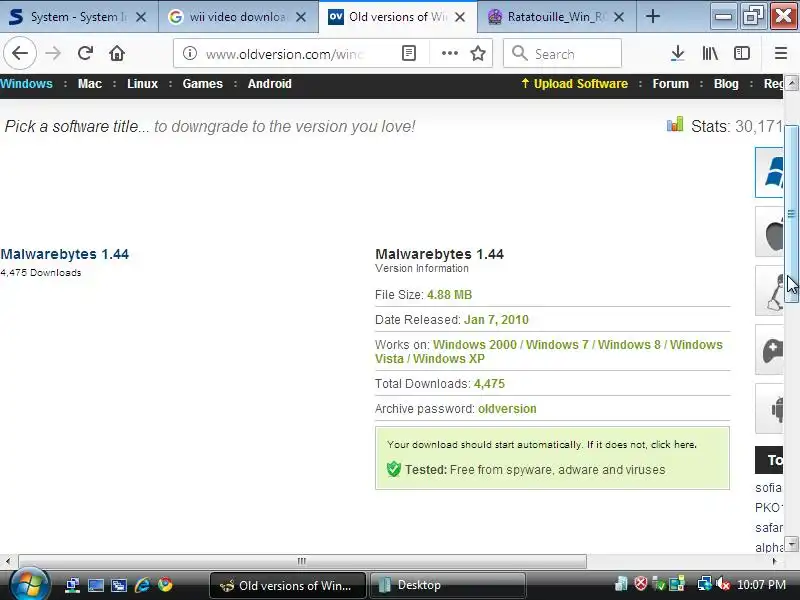Close the Ratatouille_Win tab
Viewport: 800px width, 600px height.
(619, 17)
